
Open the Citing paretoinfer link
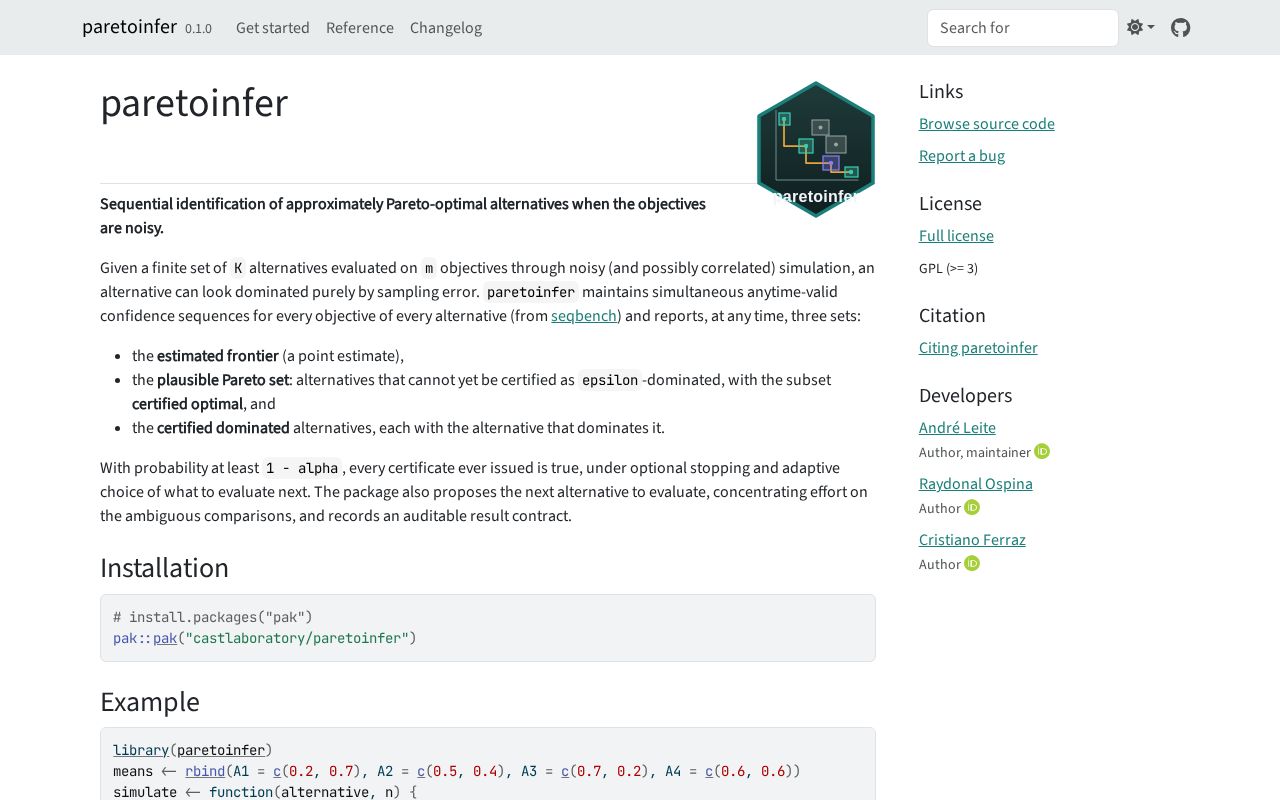coord(978,348)
